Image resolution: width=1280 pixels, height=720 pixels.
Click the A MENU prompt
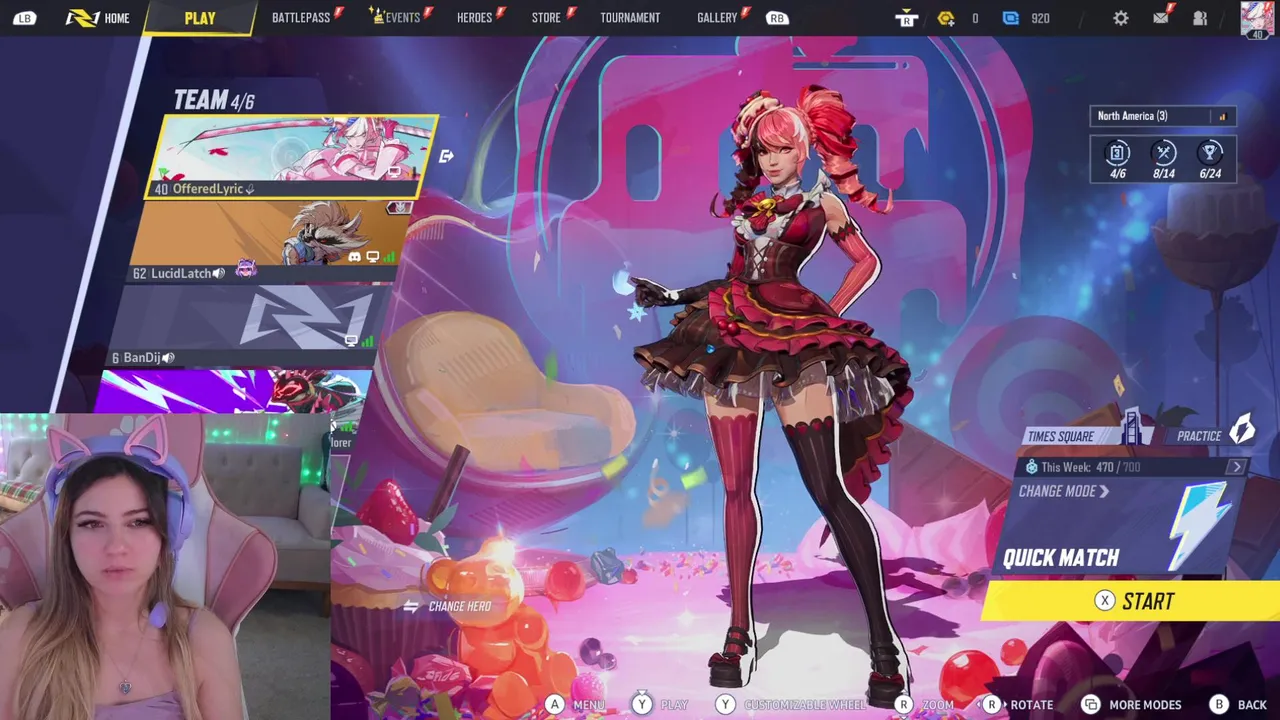pyautogui.click(x=575, y=705)
